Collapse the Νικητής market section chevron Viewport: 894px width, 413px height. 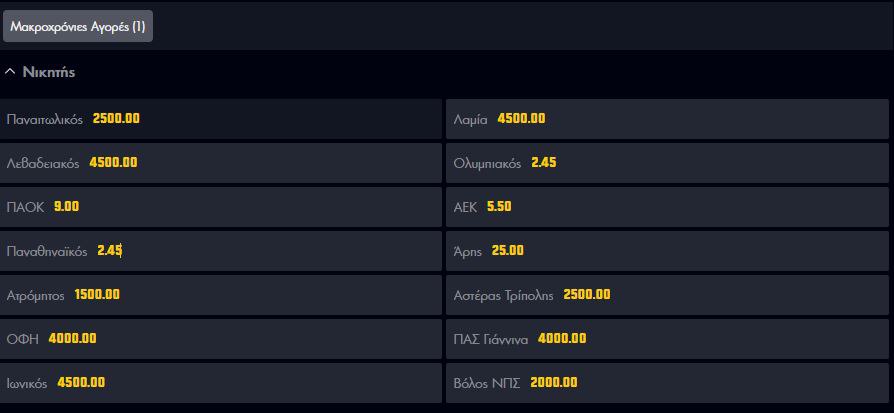[x=10, y=72]
